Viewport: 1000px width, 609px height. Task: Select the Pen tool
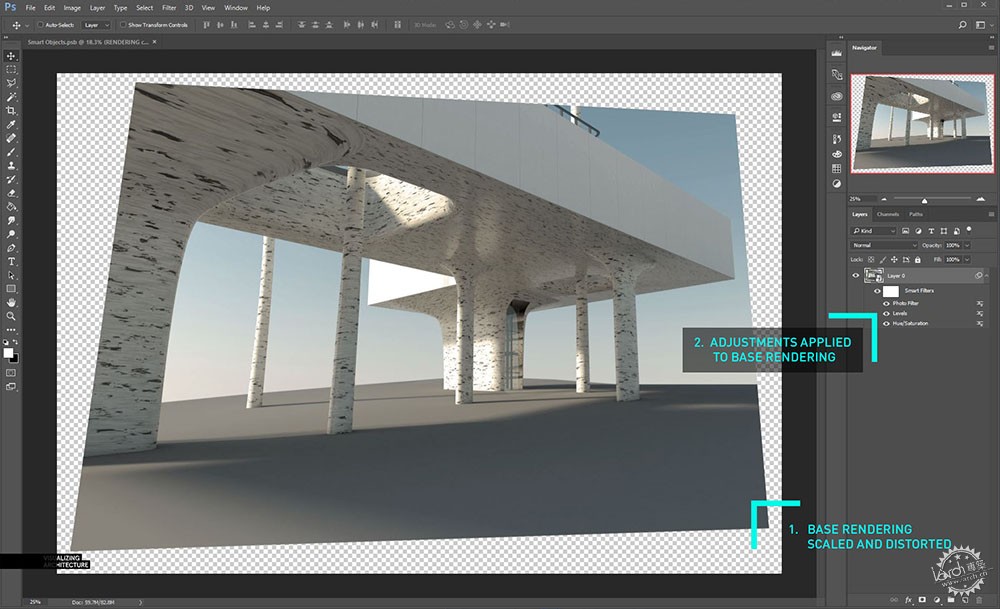[11, 248]
